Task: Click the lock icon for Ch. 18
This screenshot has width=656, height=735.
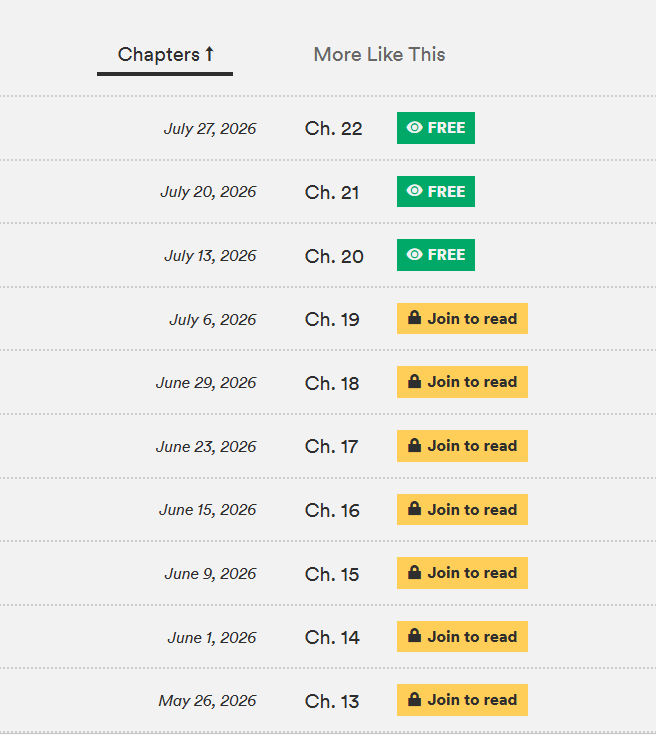Action: click(415, 381)
